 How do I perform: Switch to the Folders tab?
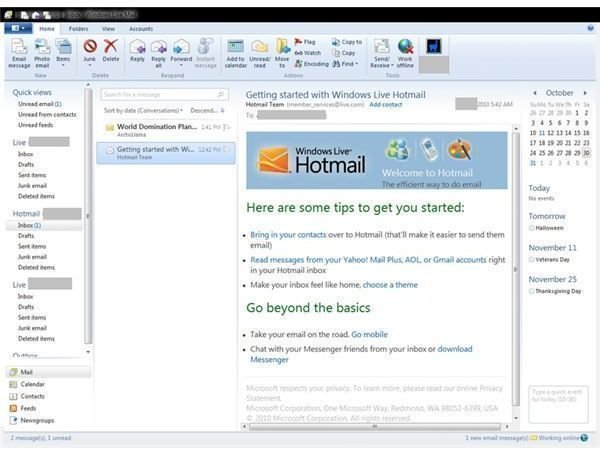pos(78,29)
